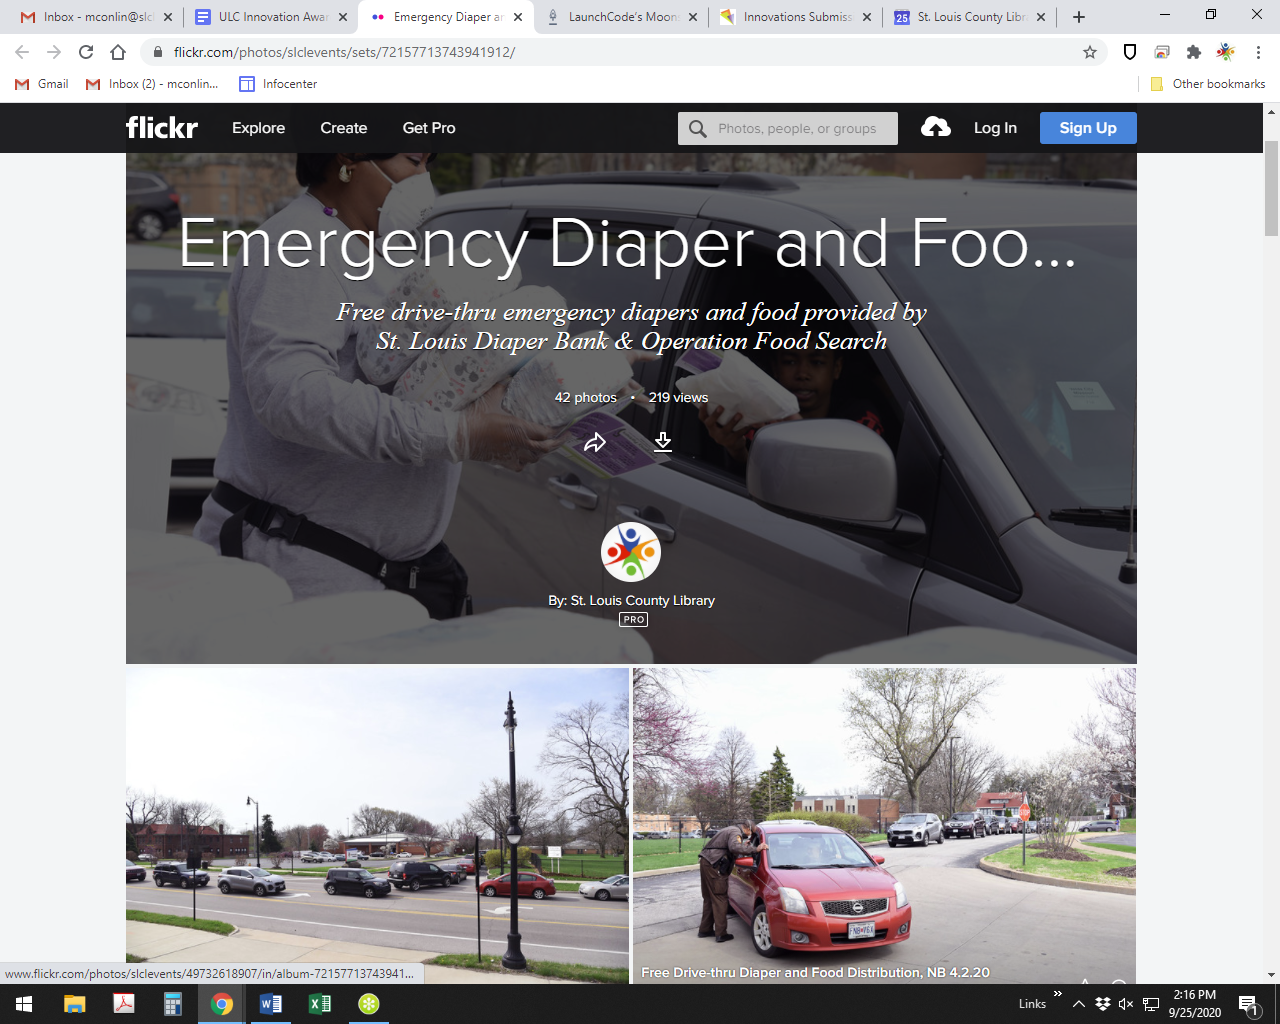
Task: Switch to the LaunchCode's Moonshot tab
Action: tap(620, 17)
